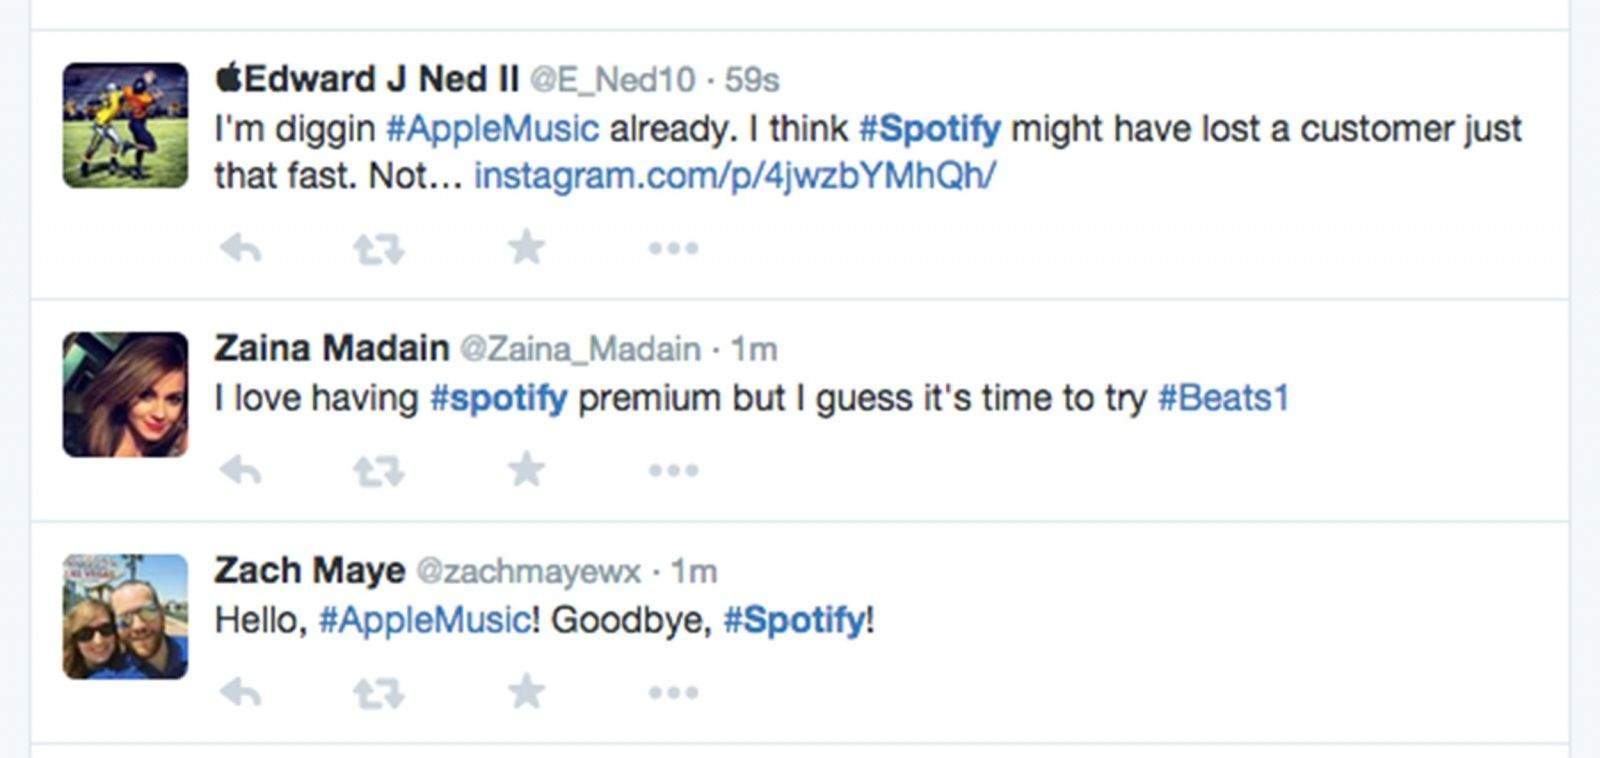Show more options on Zach Maye's tweet
This screenshot has height=758, width=1600.
(673, 692)
